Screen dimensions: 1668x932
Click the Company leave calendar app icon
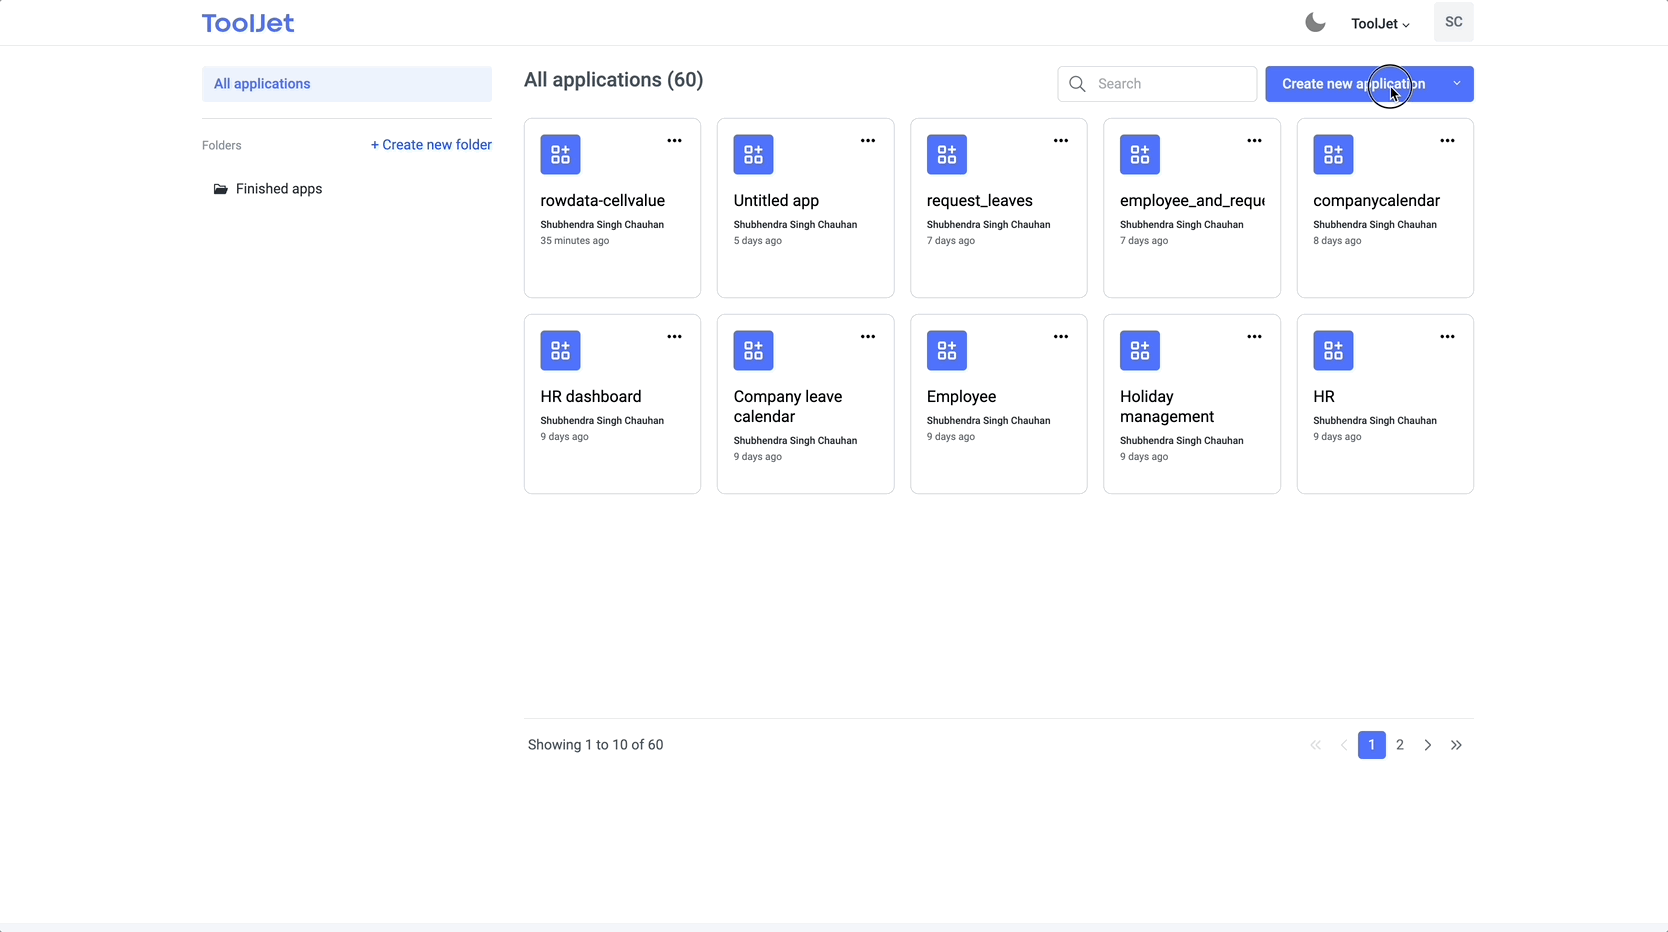pyautogui.click(x=753, y=351)
